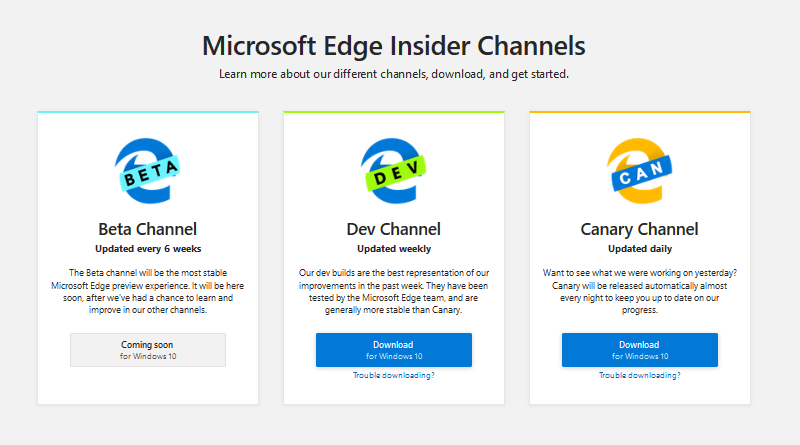
Task: Click 'Updated daily' text
Action: pyautogui.click(x=640, y=249)
